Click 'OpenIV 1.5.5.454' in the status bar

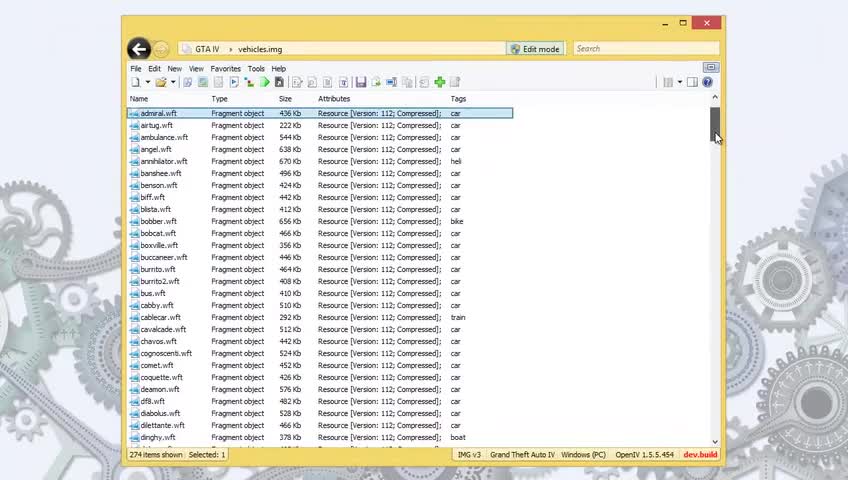click(x=645, y=455)
